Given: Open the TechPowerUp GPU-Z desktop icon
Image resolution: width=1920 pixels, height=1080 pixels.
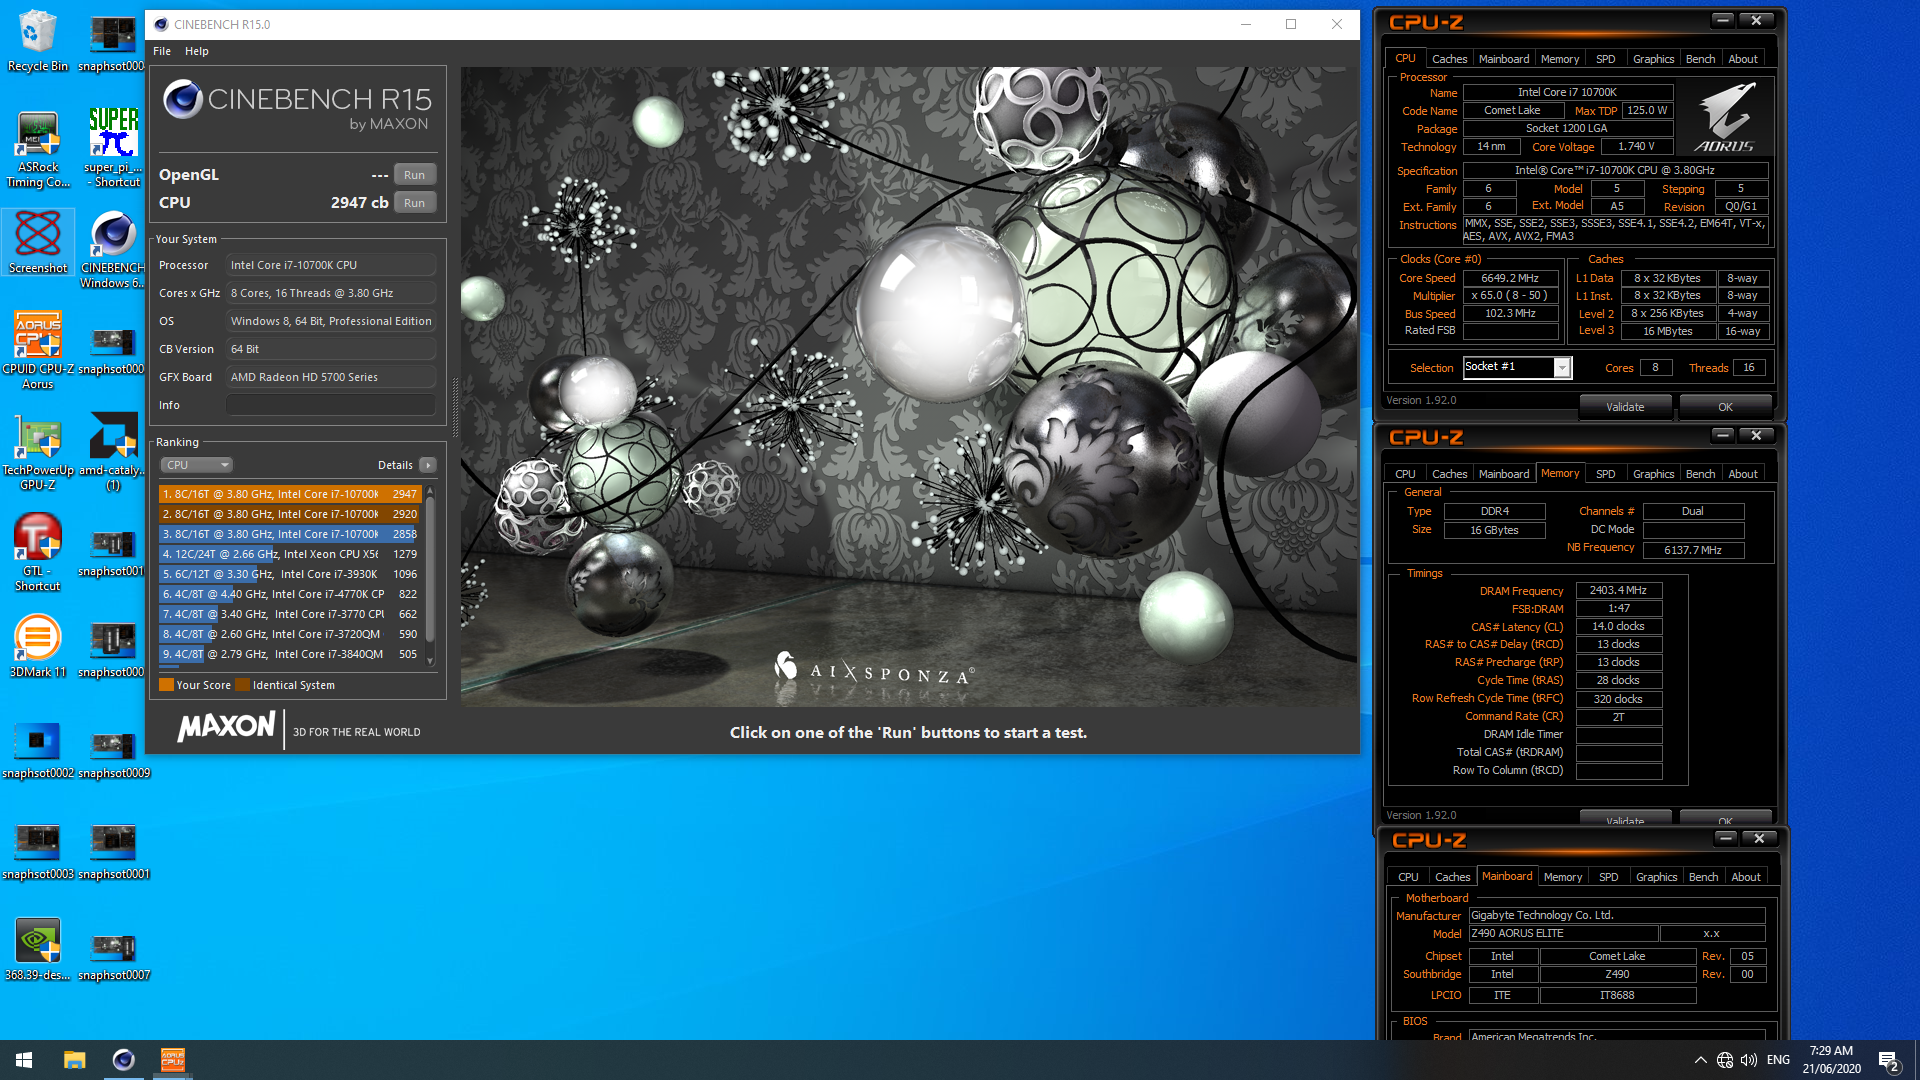Looking at the screenshot, I should point(38,452).
